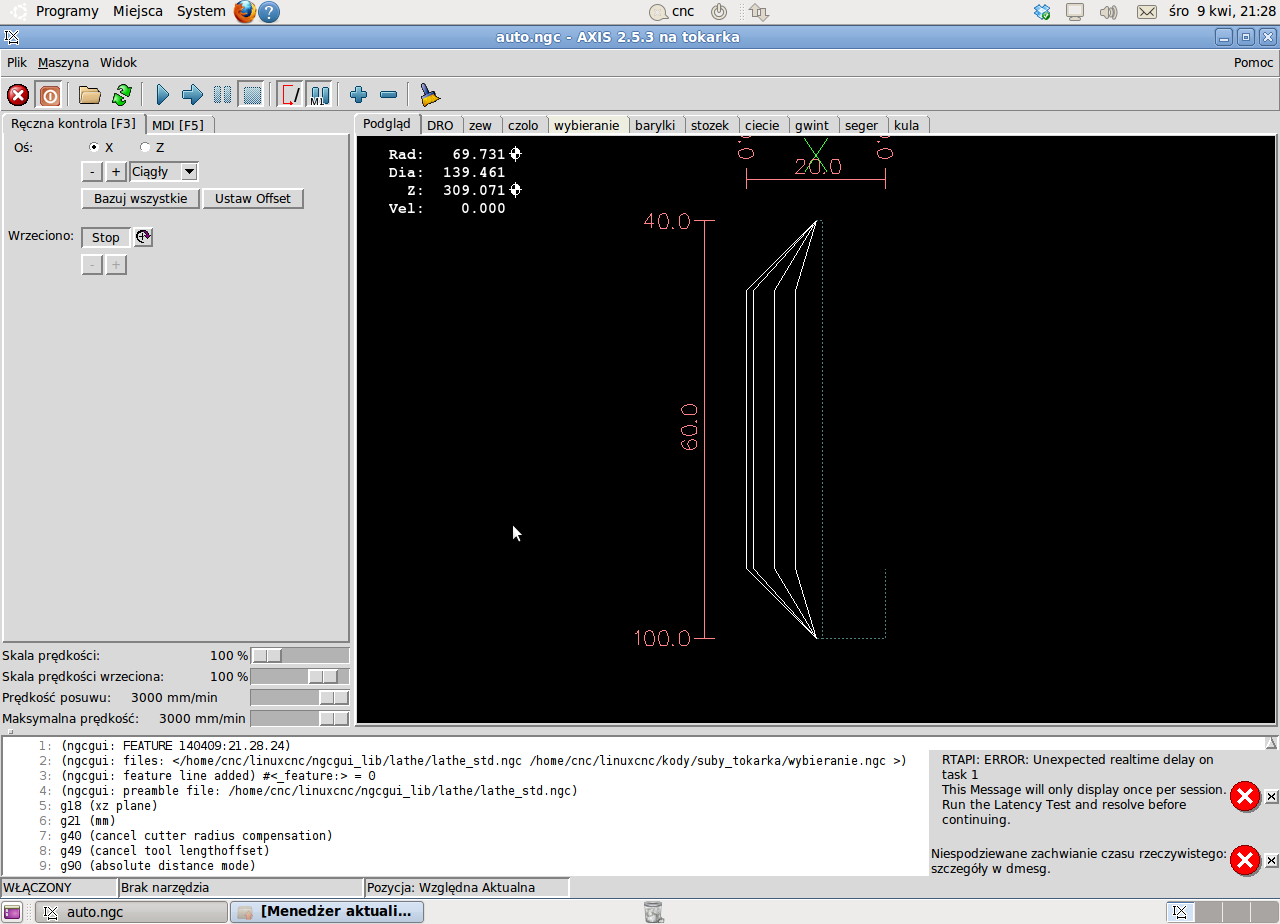
Task: Toggle the machine power button
Action: (x=49, y=95)
